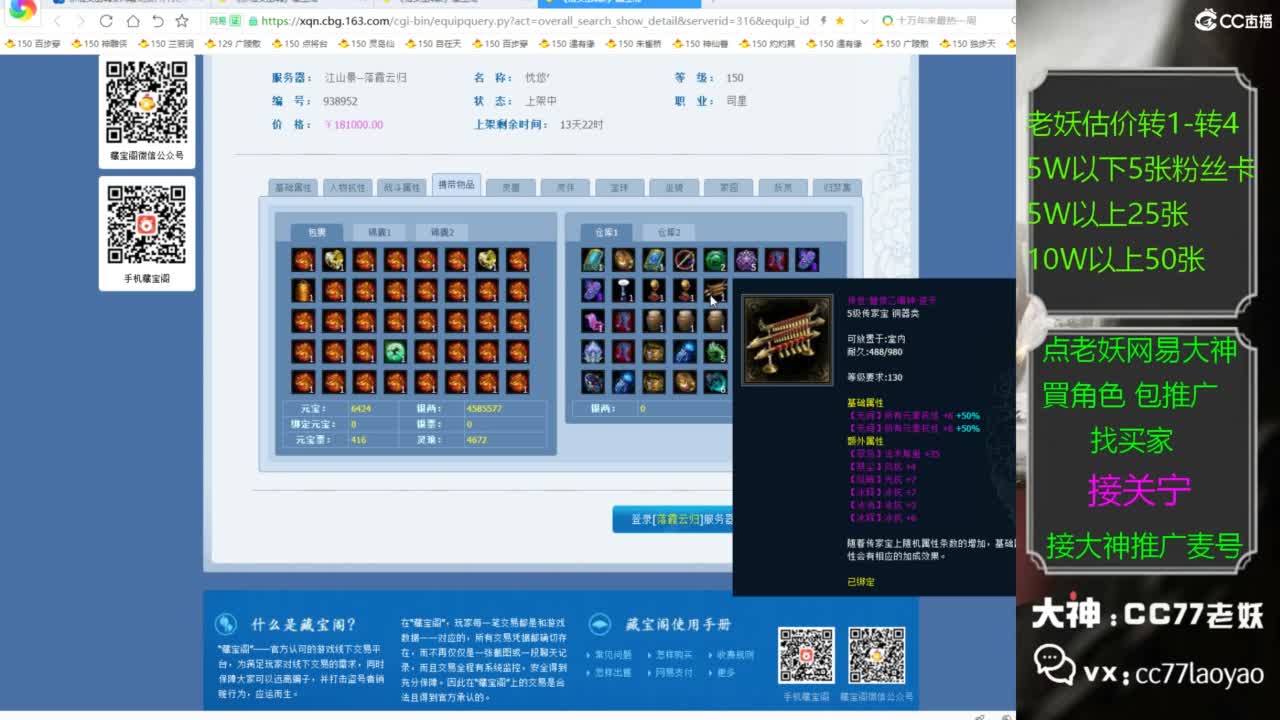The height and width of the screenshot is (720, 1280).
Task: Open the 怎样购买 guide link
Action: point(674,655)
